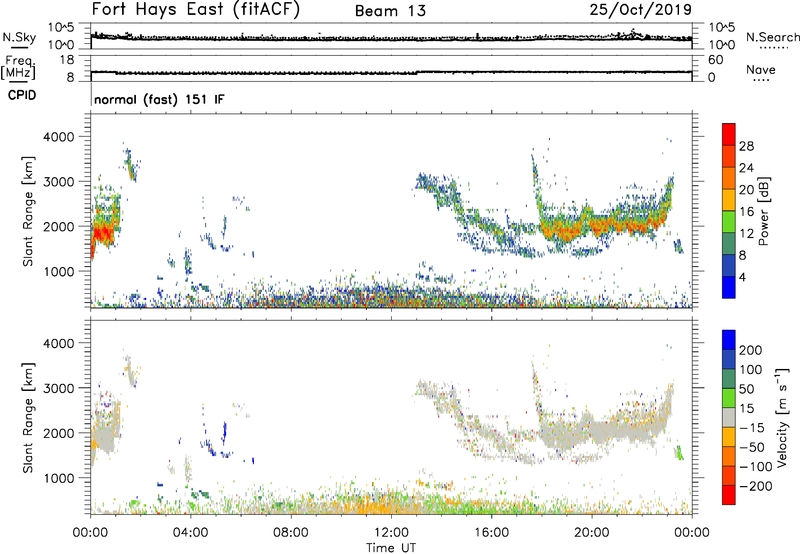Click the noise trace in the N.Sky panel

(391, 38)
